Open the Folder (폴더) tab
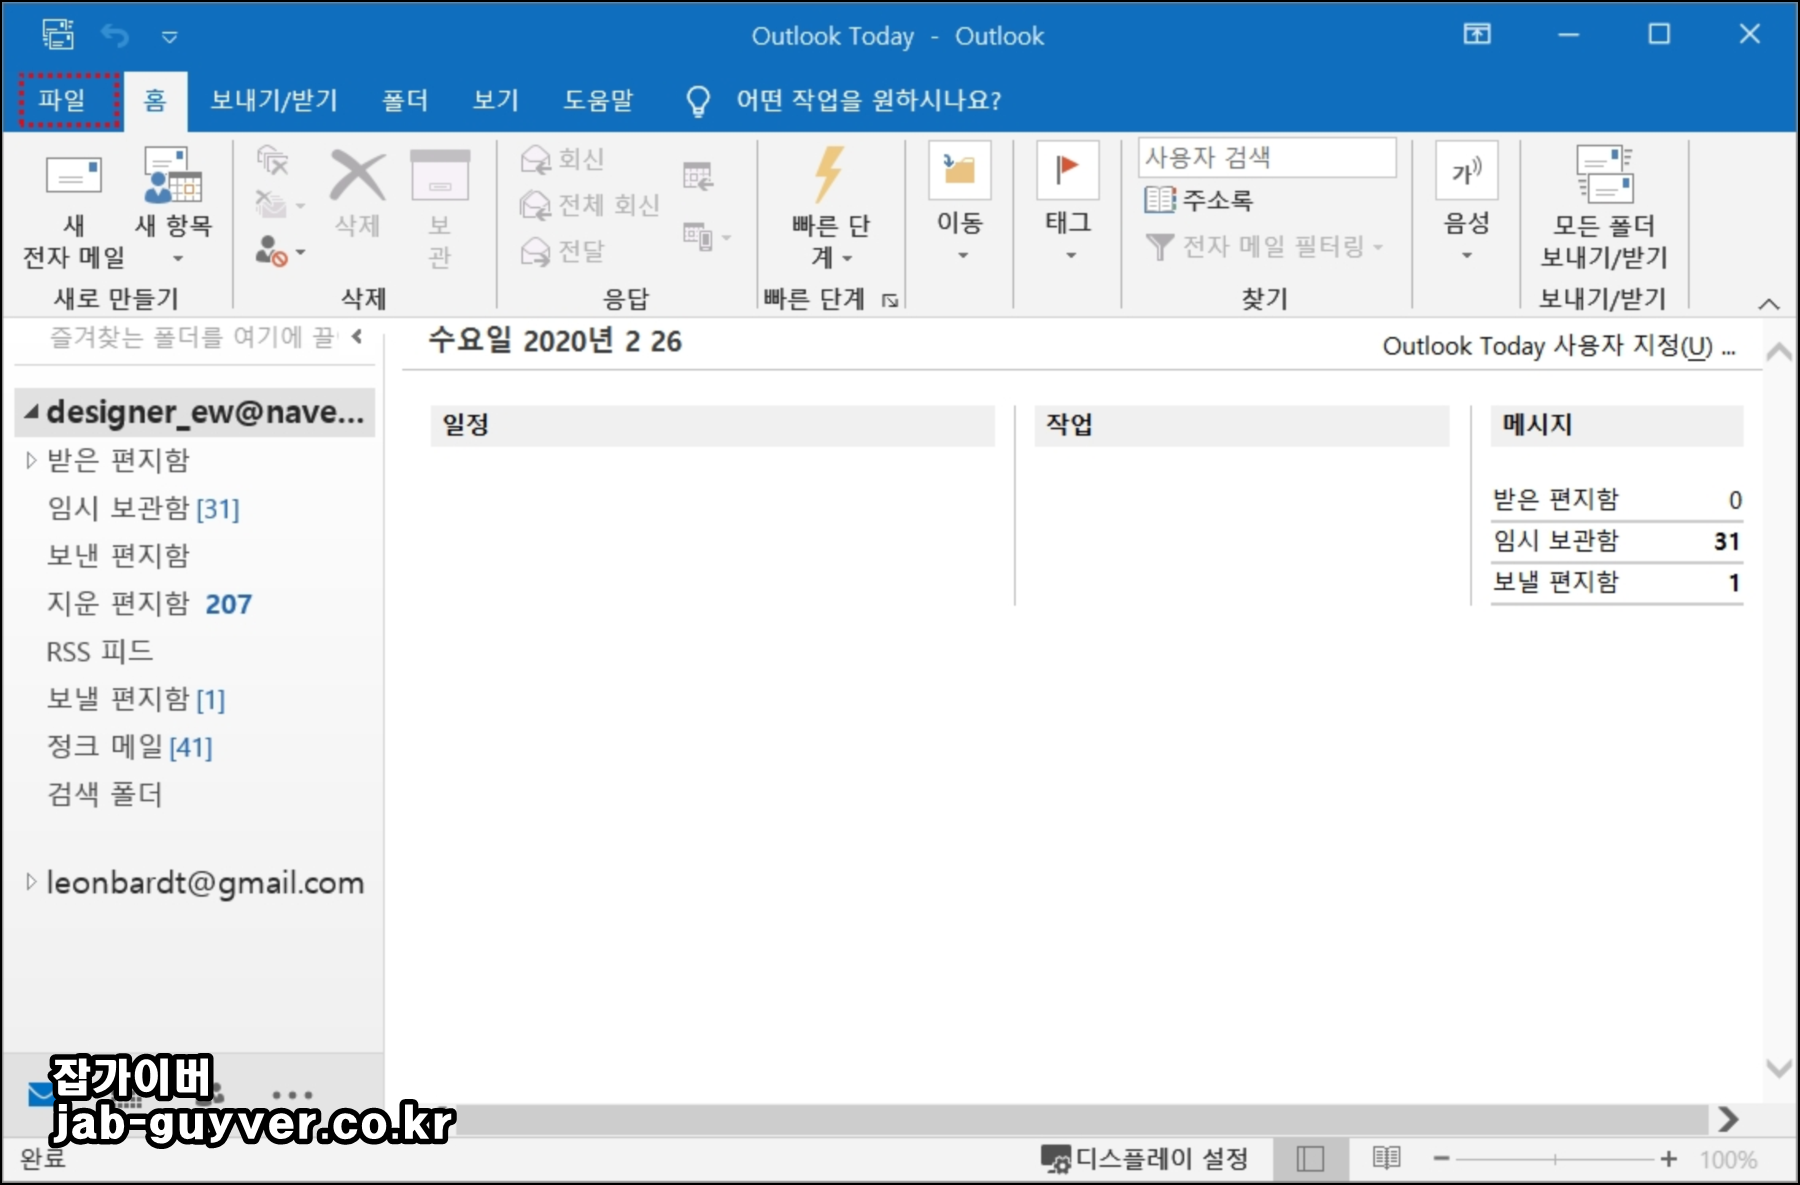1800x1185 pixels. click(405, 100)
